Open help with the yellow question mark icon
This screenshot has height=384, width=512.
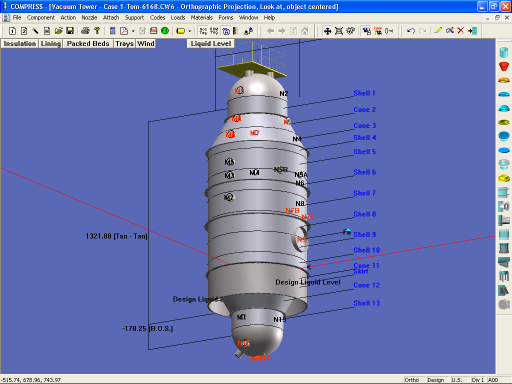click(97, 31)
